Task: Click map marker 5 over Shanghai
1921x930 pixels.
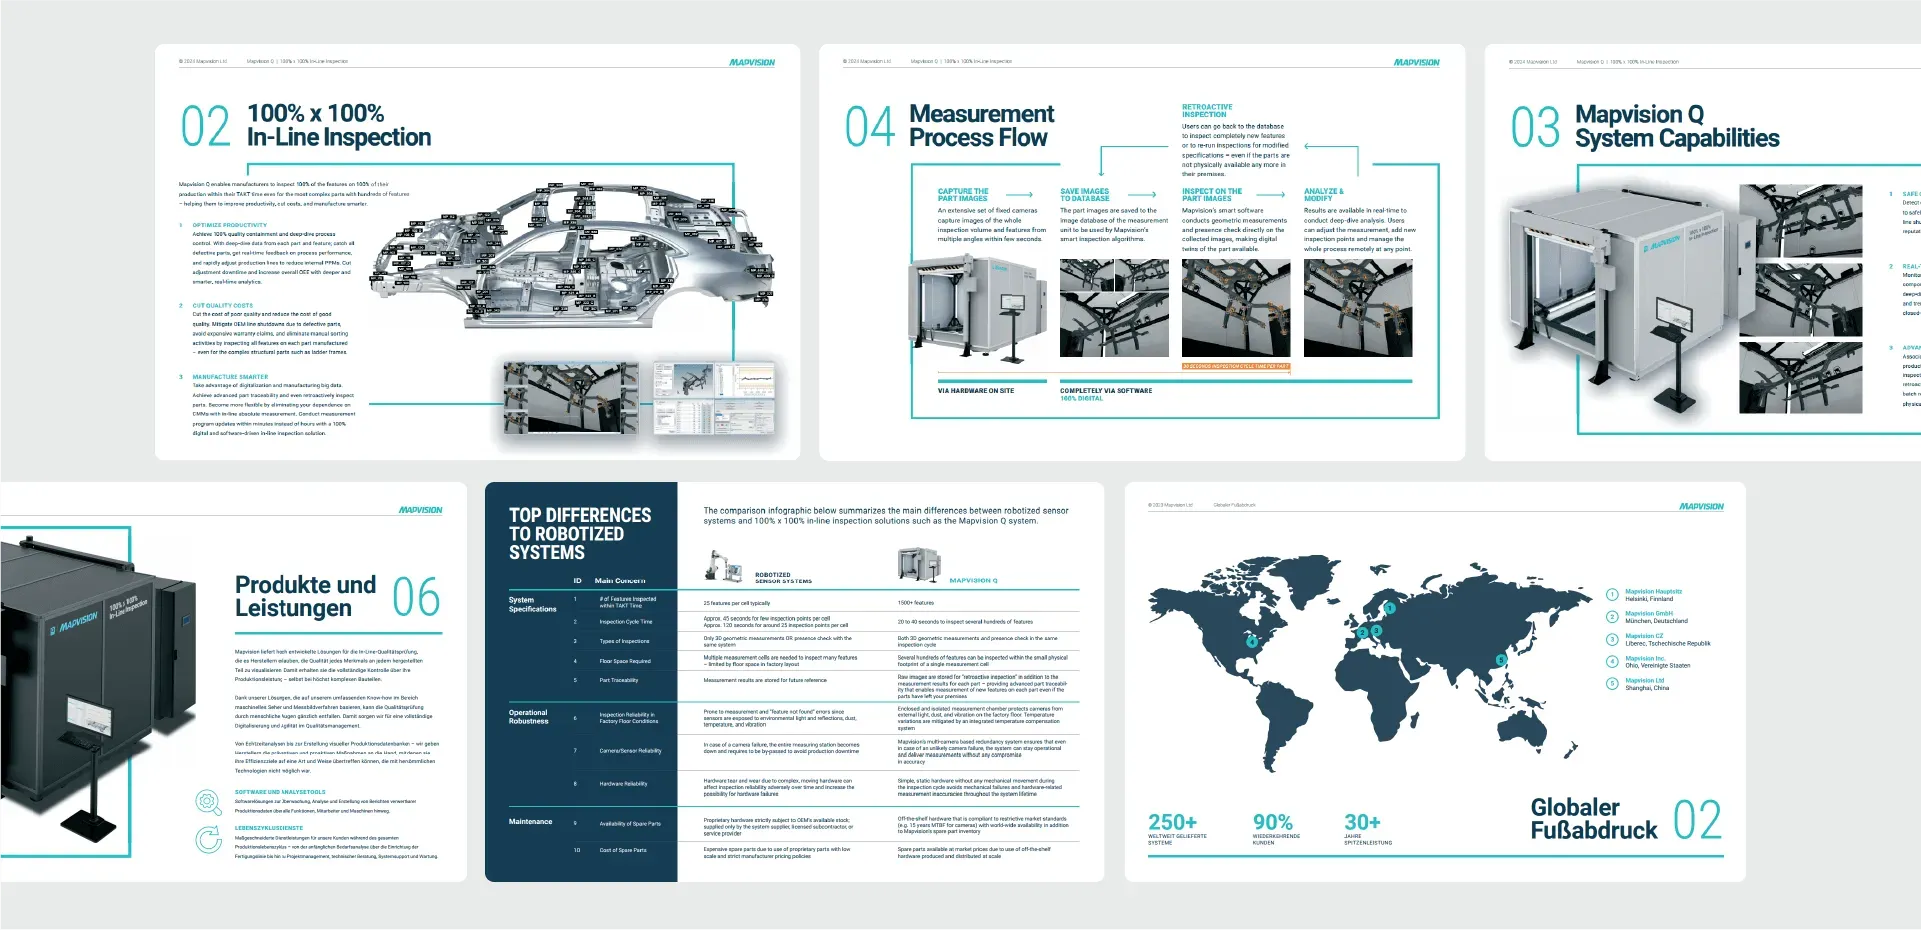Action: click(1500, 660)
